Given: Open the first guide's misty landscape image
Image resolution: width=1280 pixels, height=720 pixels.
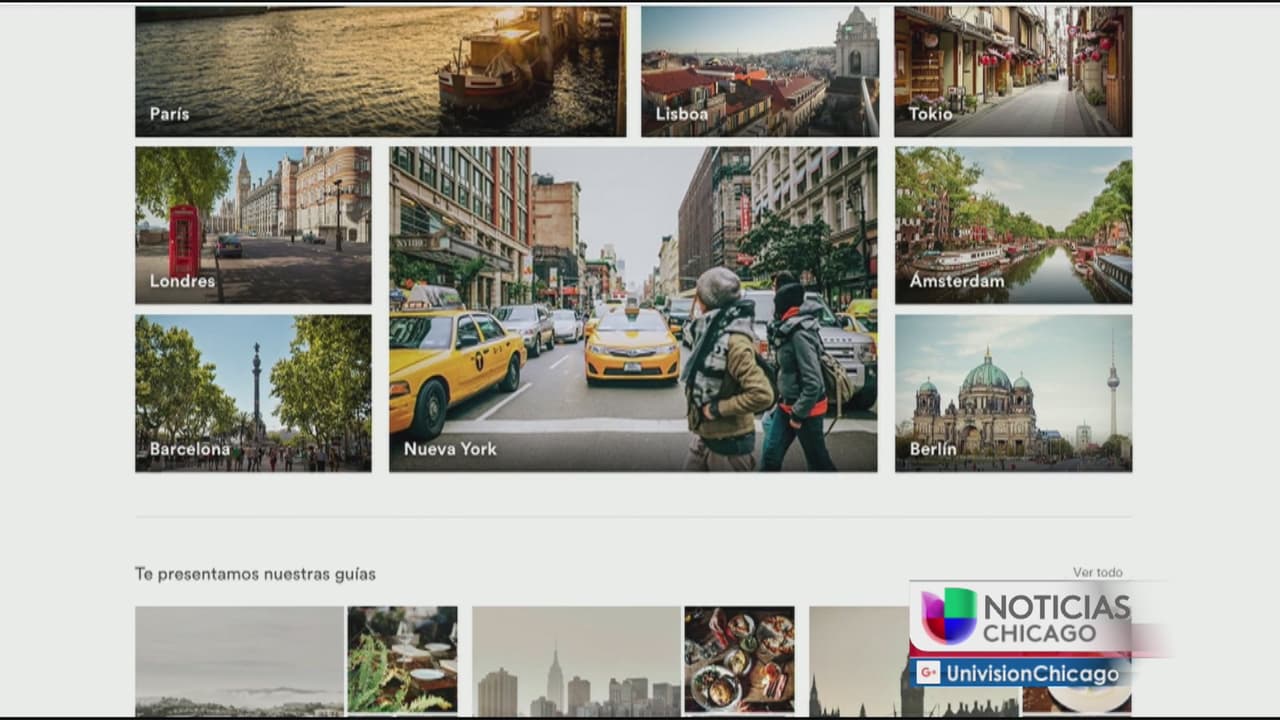Looking at the screenshot, I should (x=239, y=660).
